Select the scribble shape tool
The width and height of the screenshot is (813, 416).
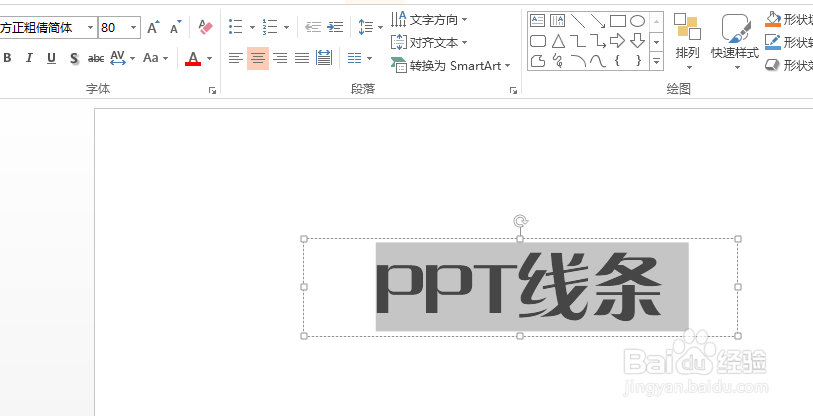[558, 61]
